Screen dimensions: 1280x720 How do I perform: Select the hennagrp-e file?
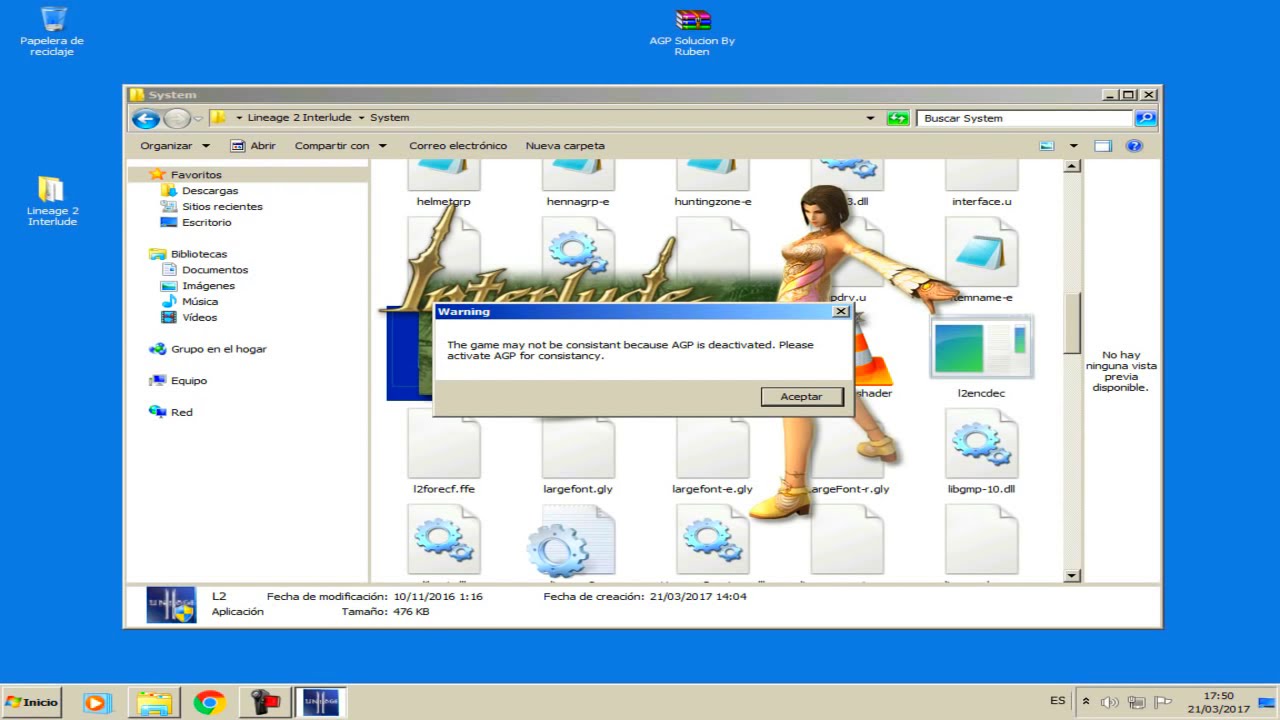(578, 183)
